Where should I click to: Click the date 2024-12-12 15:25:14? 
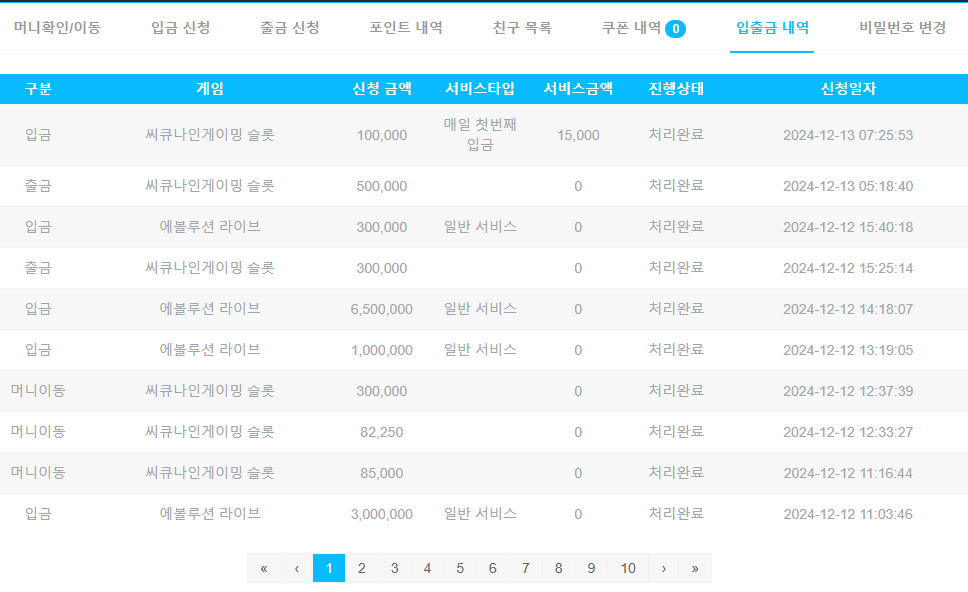[848, 269]
